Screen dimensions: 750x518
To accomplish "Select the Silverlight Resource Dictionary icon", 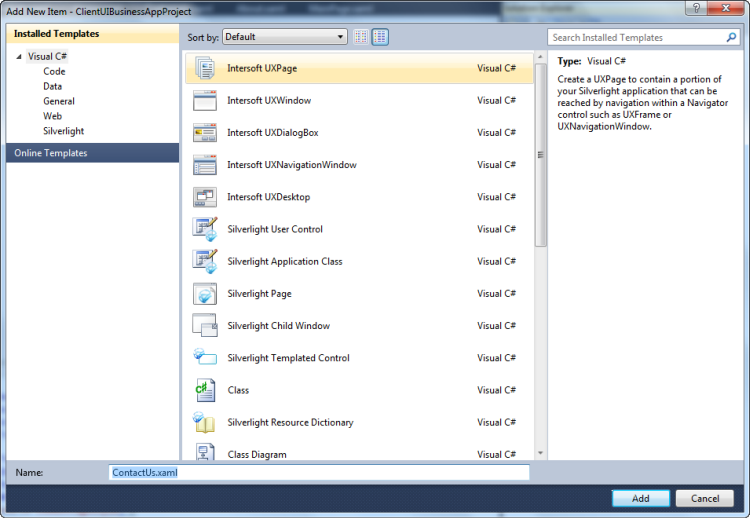I will 205,422.
